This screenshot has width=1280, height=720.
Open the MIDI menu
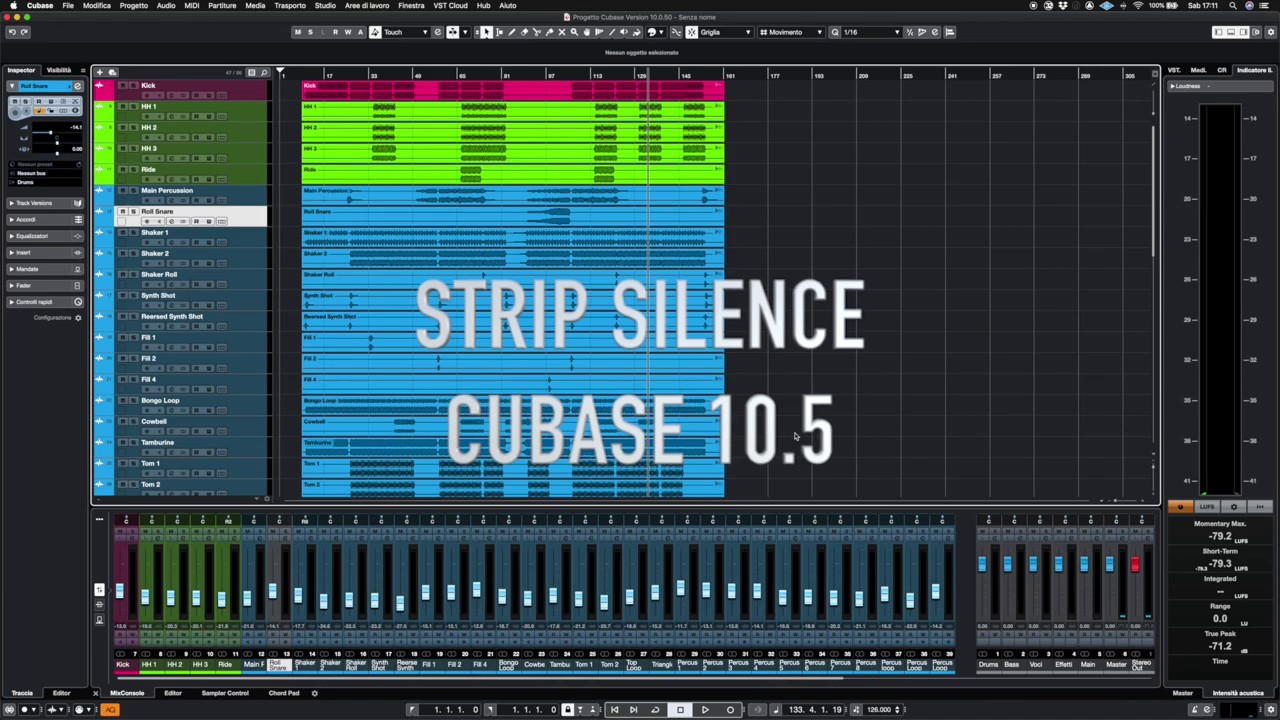coord(193,5)
